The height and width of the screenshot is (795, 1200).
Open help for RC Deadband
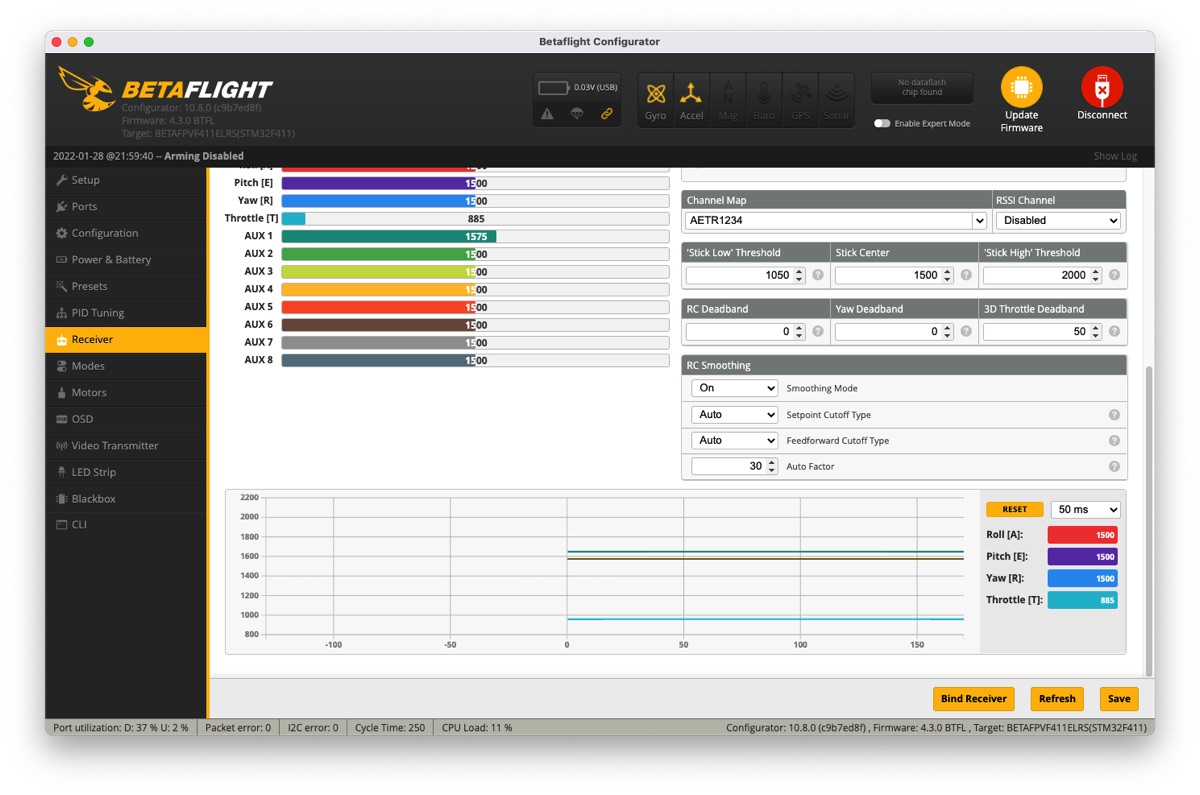point(818,331)
